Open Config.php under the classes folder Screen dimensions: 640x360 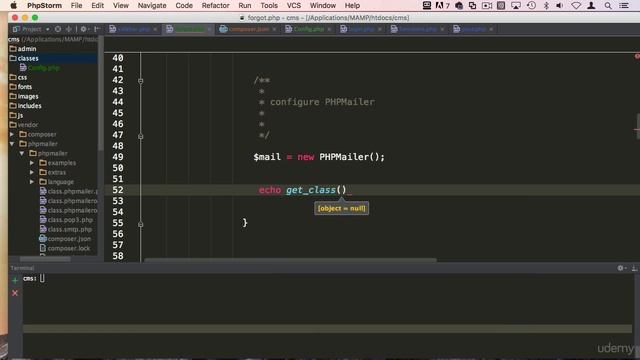(x=44, y=68)
